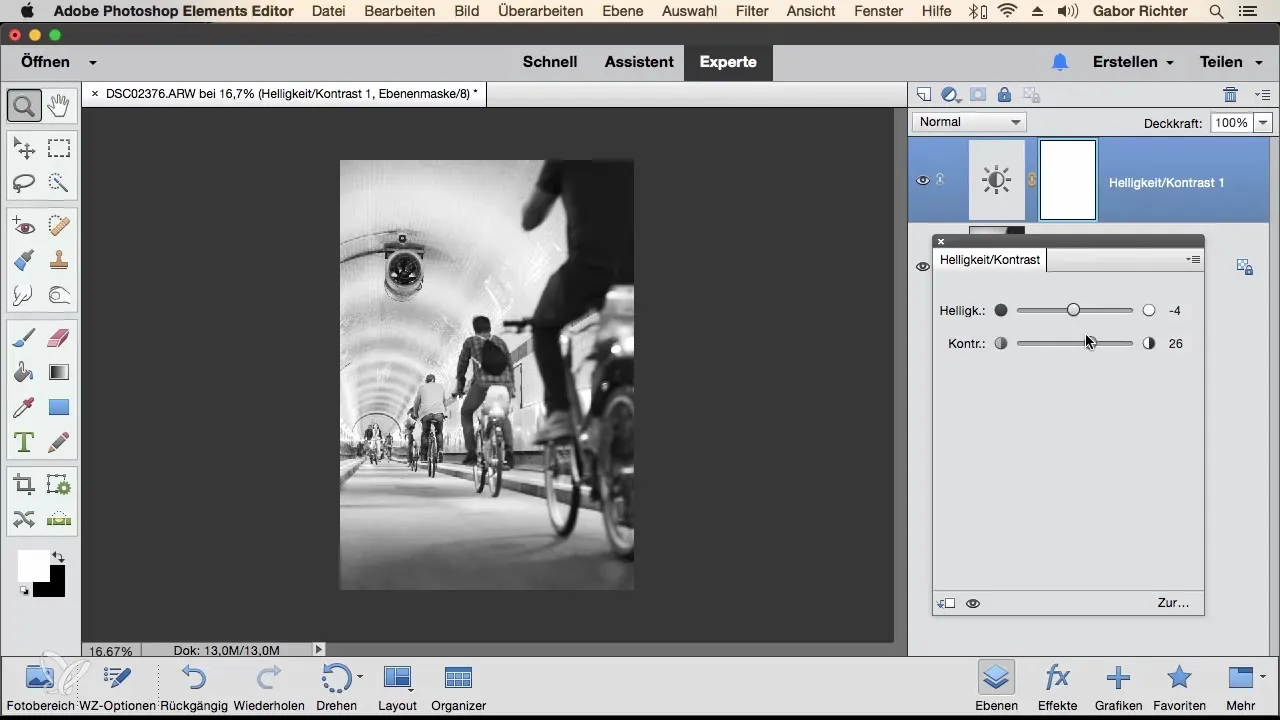Select the Helligkeit/Kontrast panel tab

click(990, 260)
